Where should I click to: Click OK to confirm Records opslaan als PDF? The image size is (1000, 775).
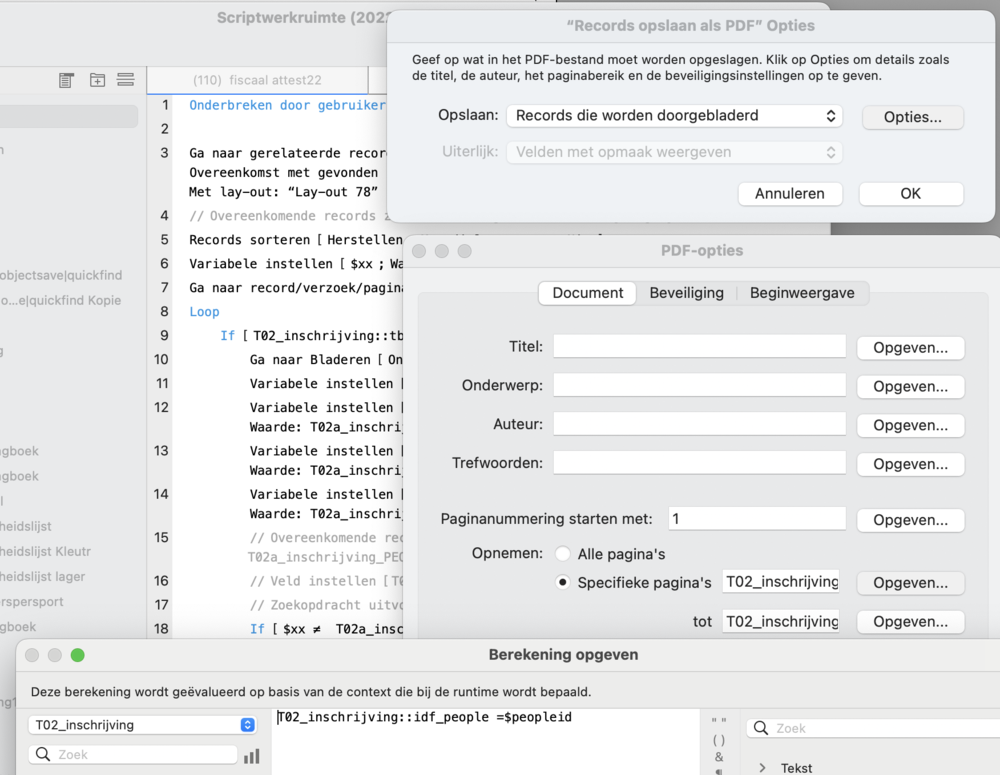coord(910,193)
